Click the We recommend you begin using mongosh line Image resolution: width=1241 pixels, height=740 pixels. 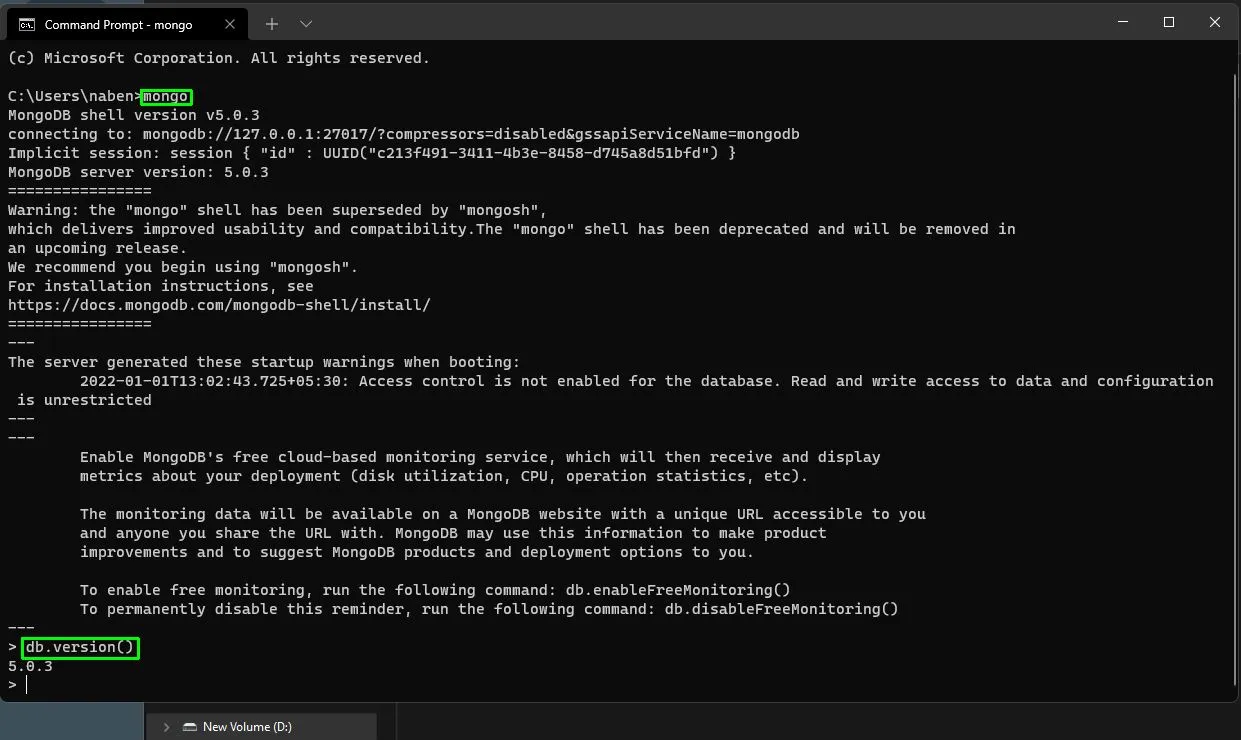(183, 267)
